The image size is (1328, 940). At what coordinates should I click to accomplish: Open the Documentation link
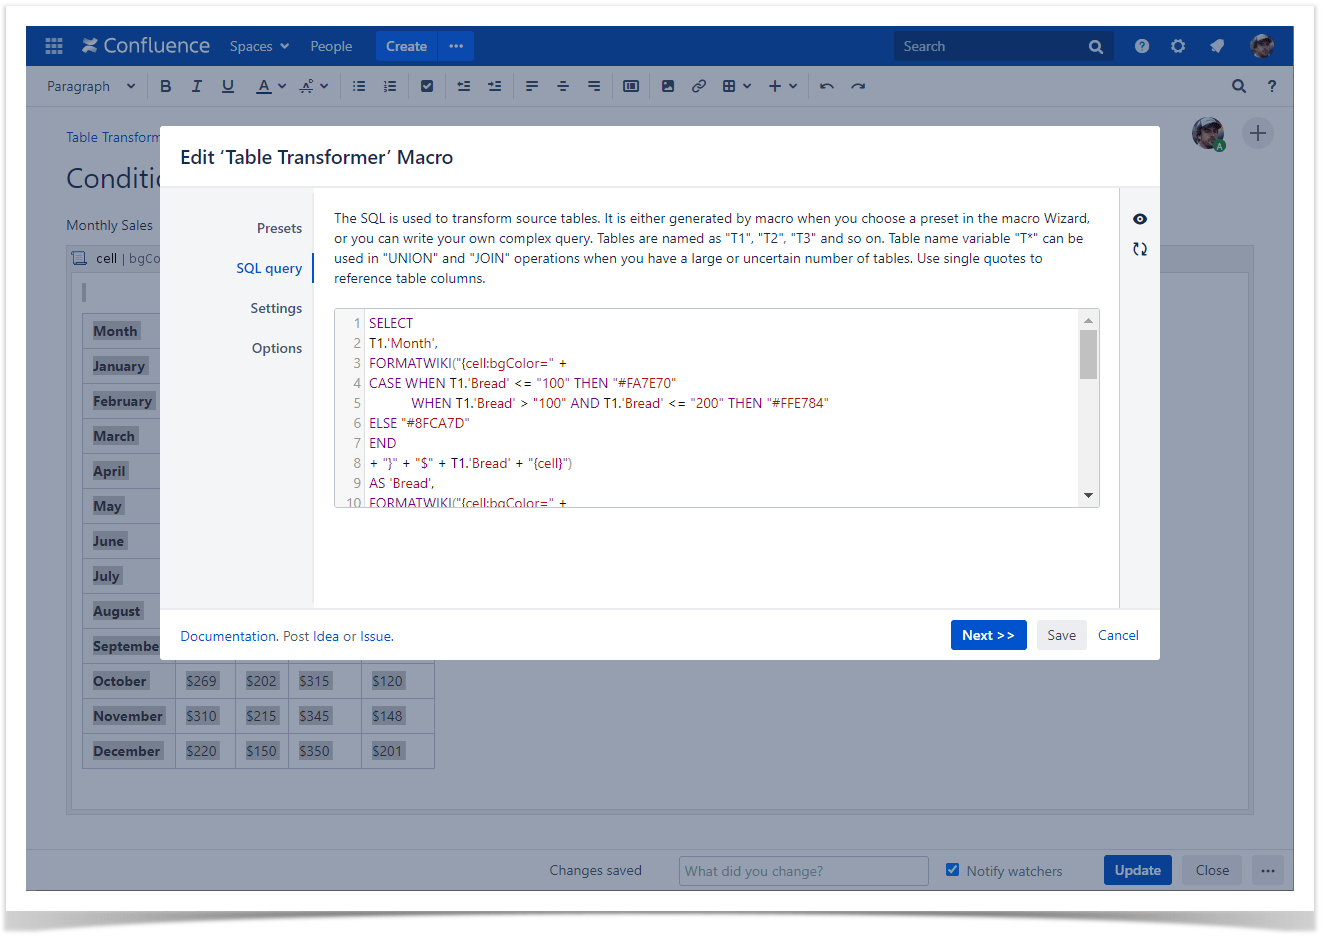(227, 635)
